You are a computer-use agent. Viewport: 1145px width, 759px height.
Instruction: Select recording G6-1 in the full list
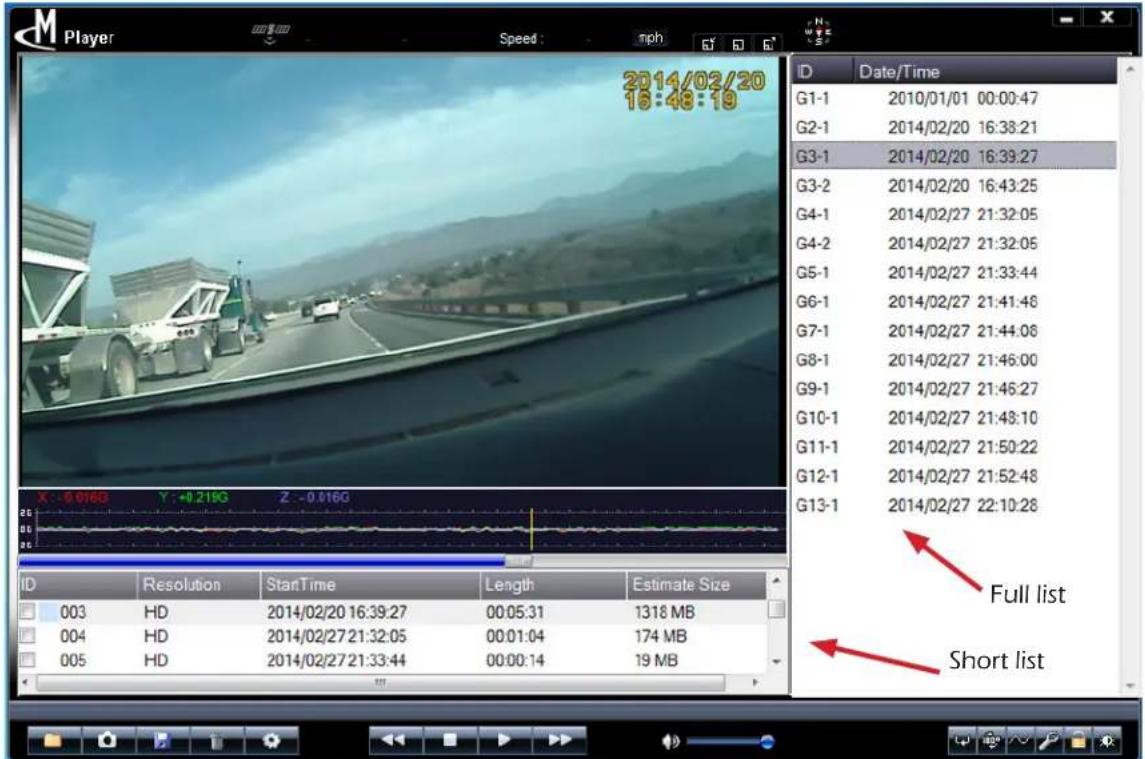click(x=954, y=302)
